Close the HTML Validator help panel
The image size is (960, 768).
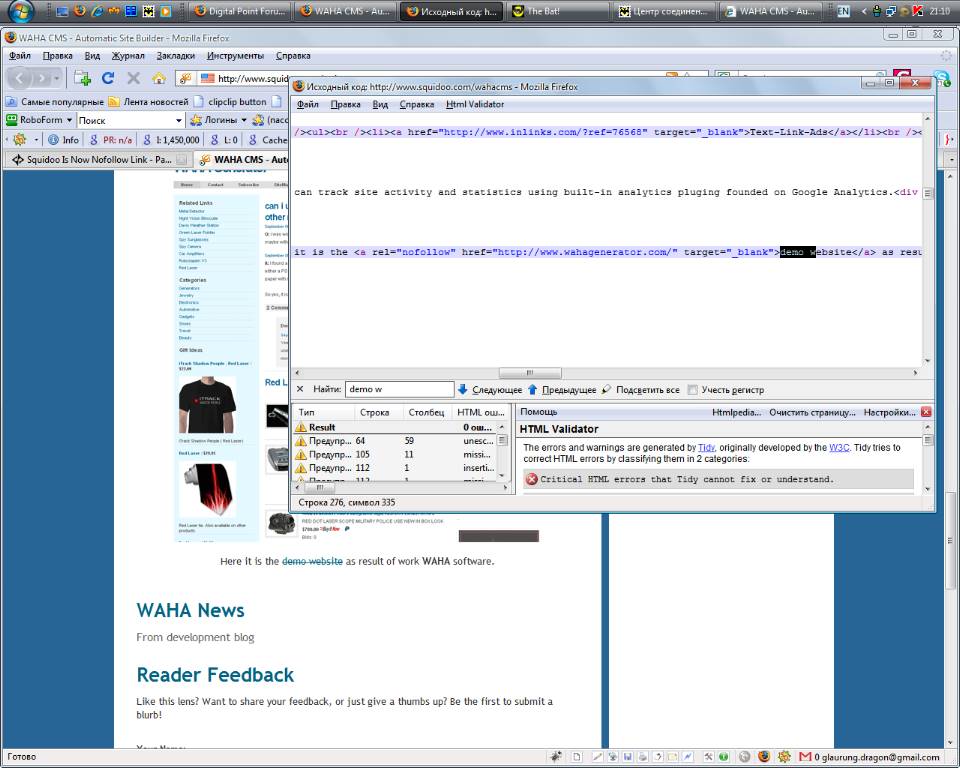[x=926, y=412]
